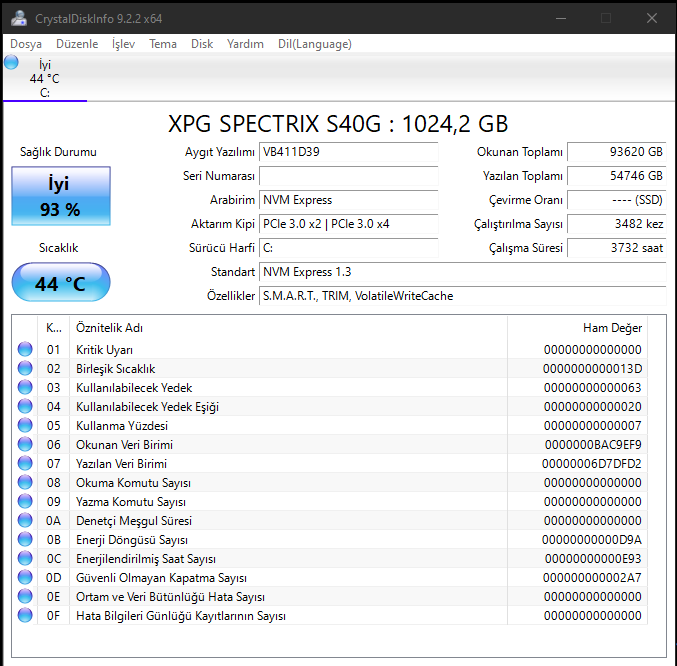The width and height of the screenshot is (677, 666).
Task: Click the Aygıt Yazılımı field VB411D39
Action: click(x=348, y=152)
